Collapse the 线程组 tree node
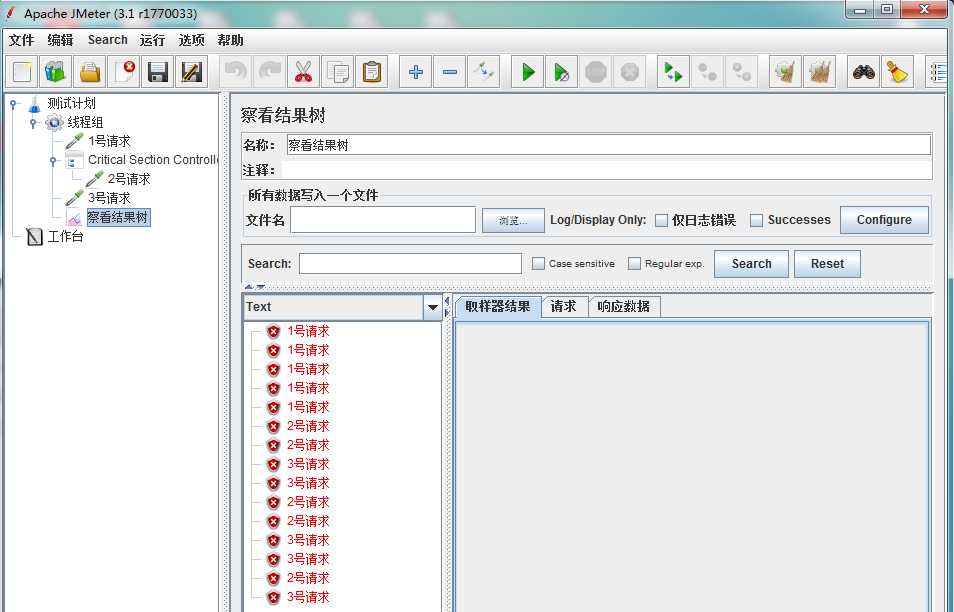This screenshot has width=954, height=612. pyautogui.click(x=33, y=123)
